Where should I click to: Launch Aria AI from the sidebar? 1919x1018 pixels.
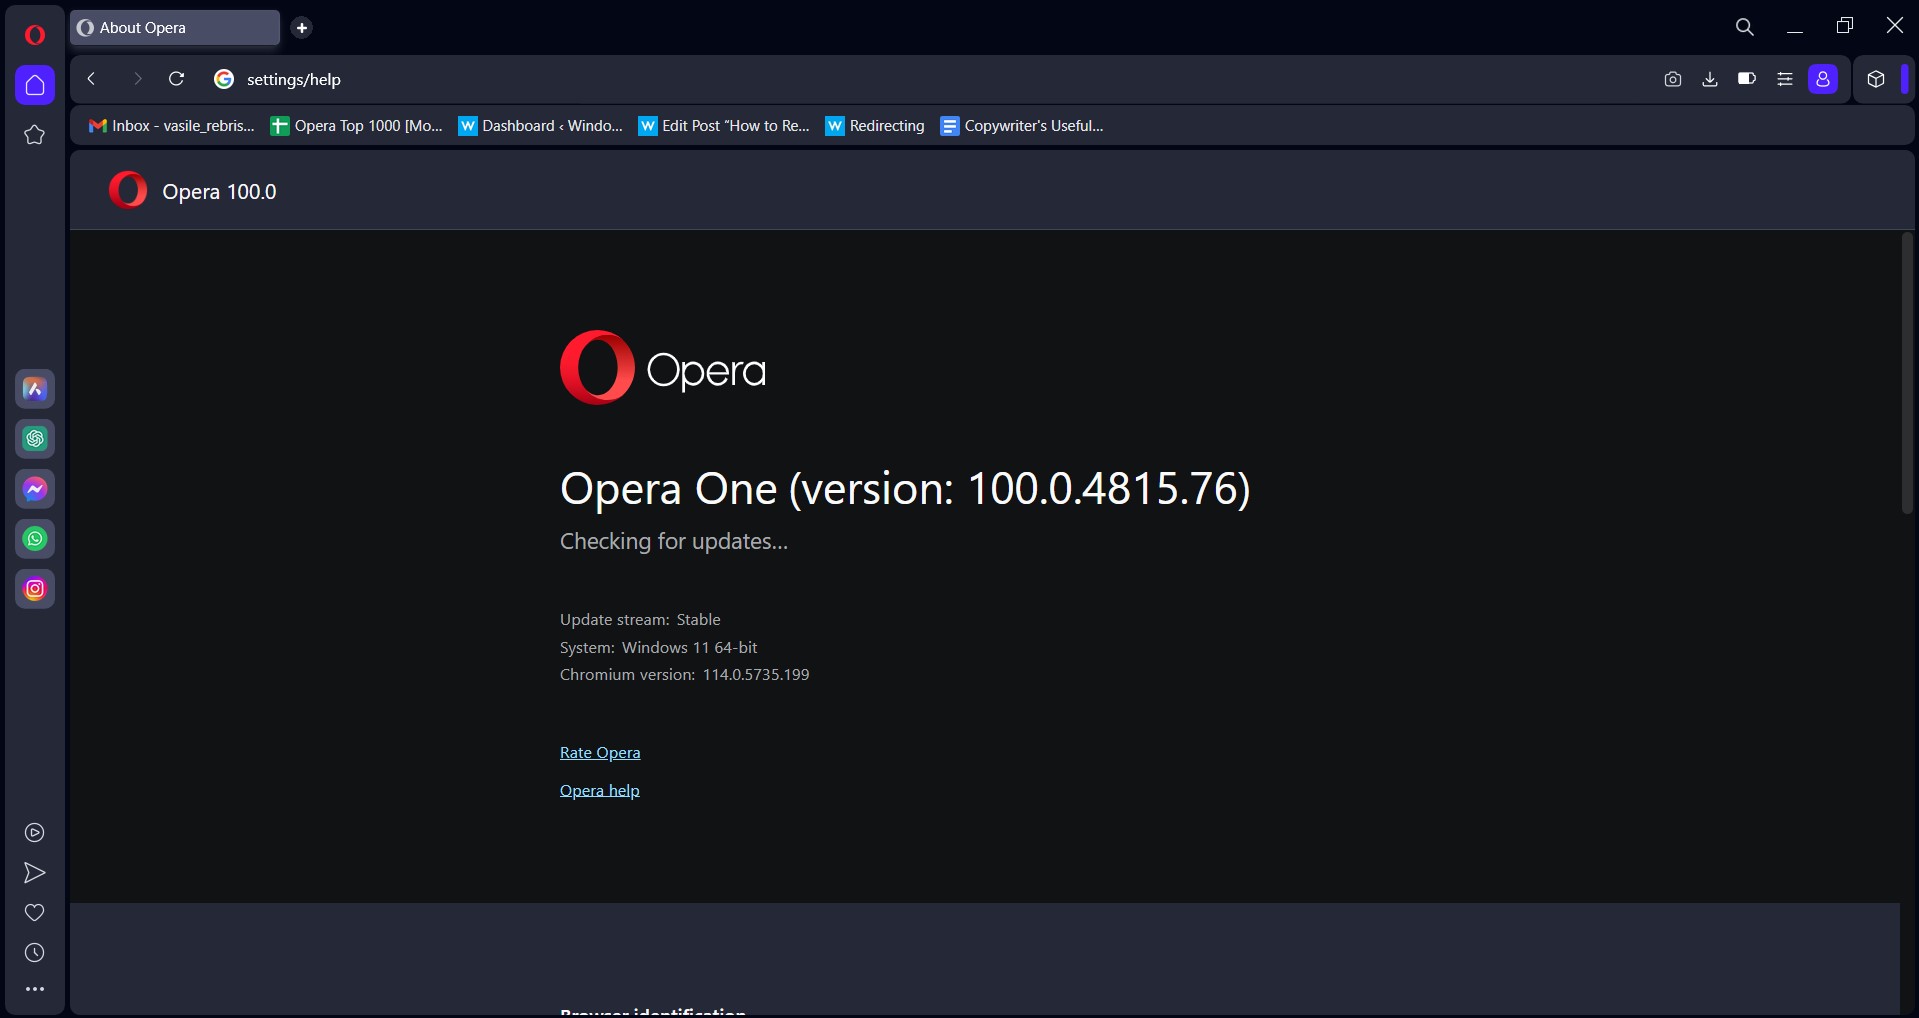point(35,389)
